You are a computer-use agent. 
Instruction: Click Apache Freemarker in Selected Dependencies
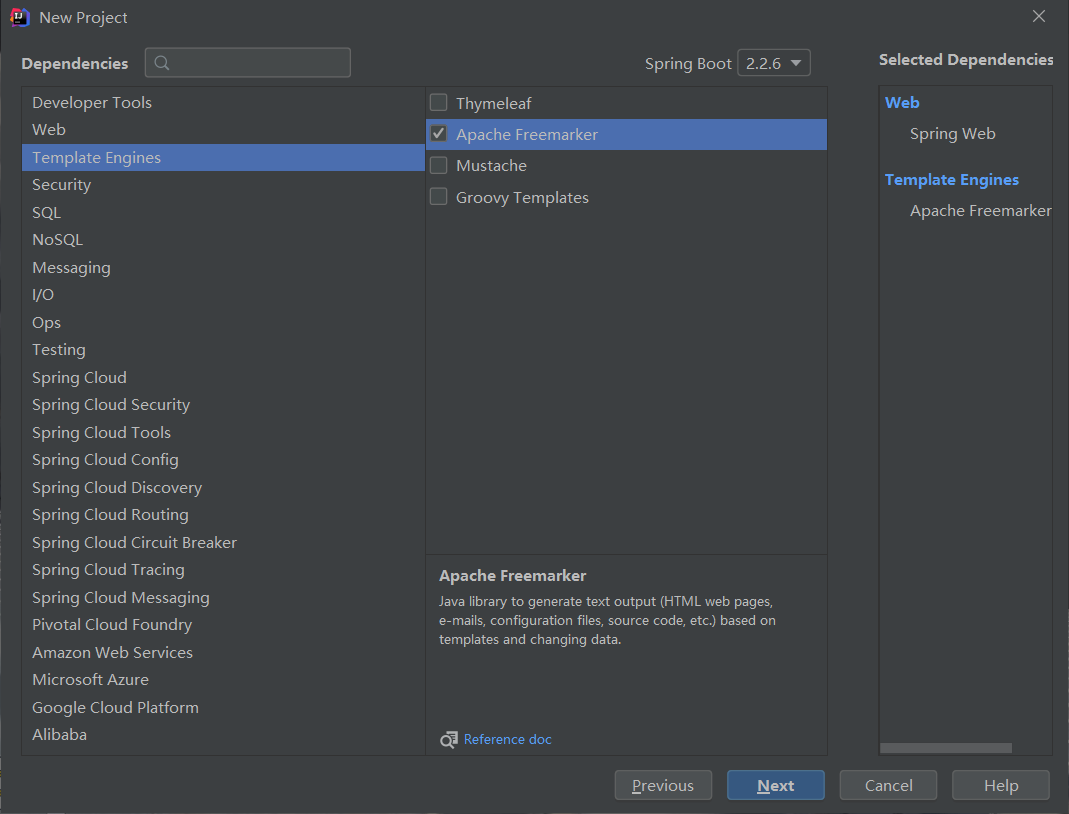pos(980,211)
